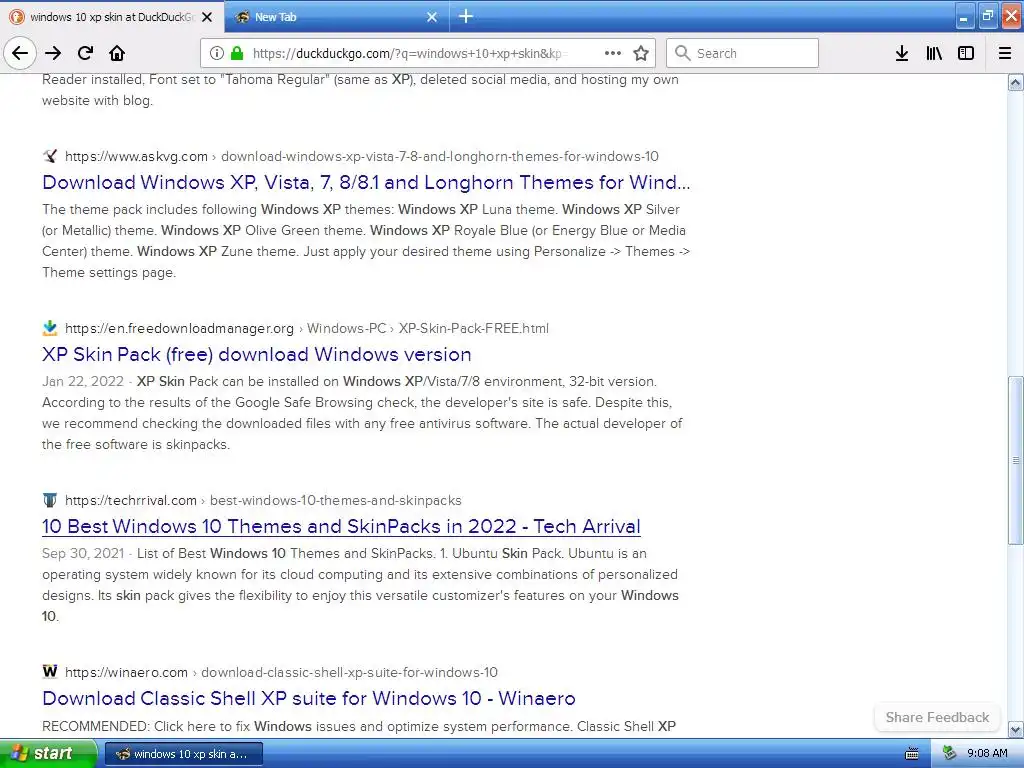Viewport: 1024px width, 768px height.
Task: Click the en.freedownloadmanager.org result URL
Action: (180, 328)
